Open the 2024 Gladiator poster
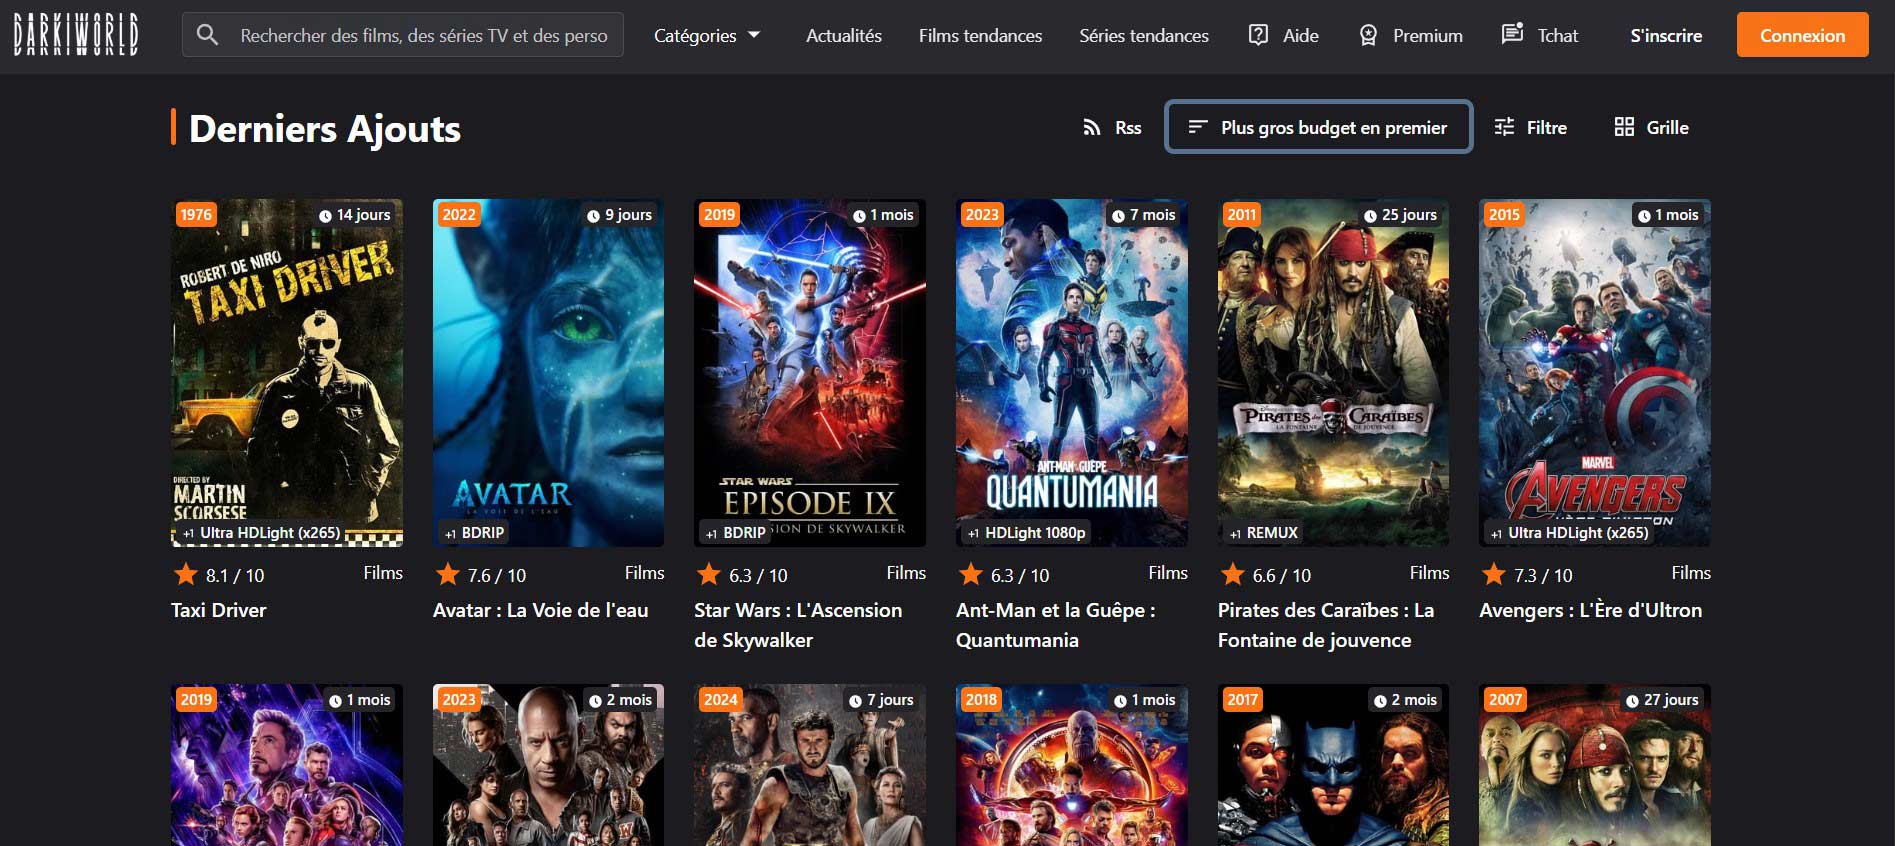 810,765
